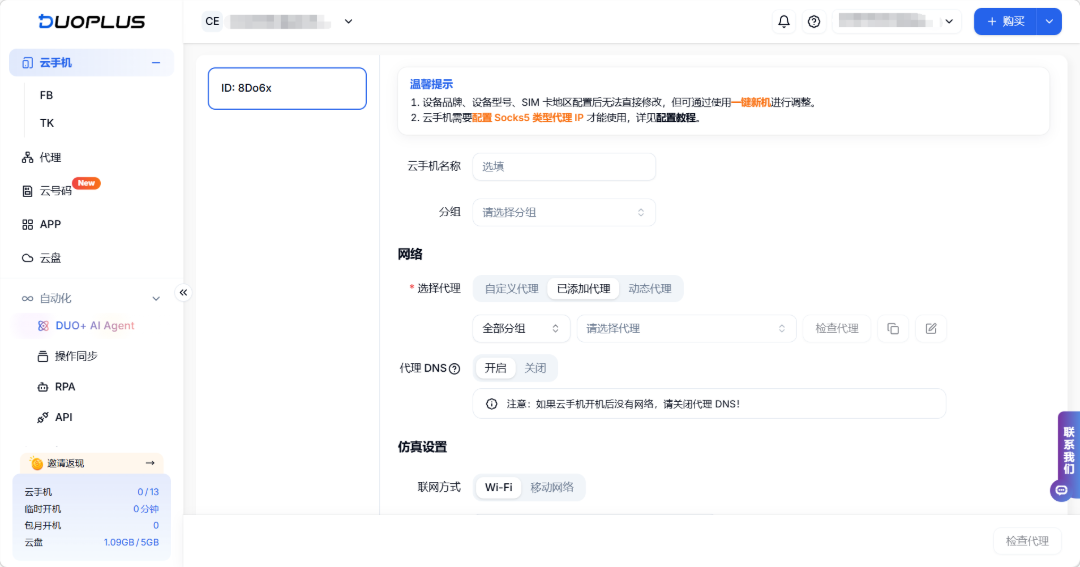Click the cloud drive icon in sidebar
1080x567 pixels.
pyautogui.click(x=27, y=258)
